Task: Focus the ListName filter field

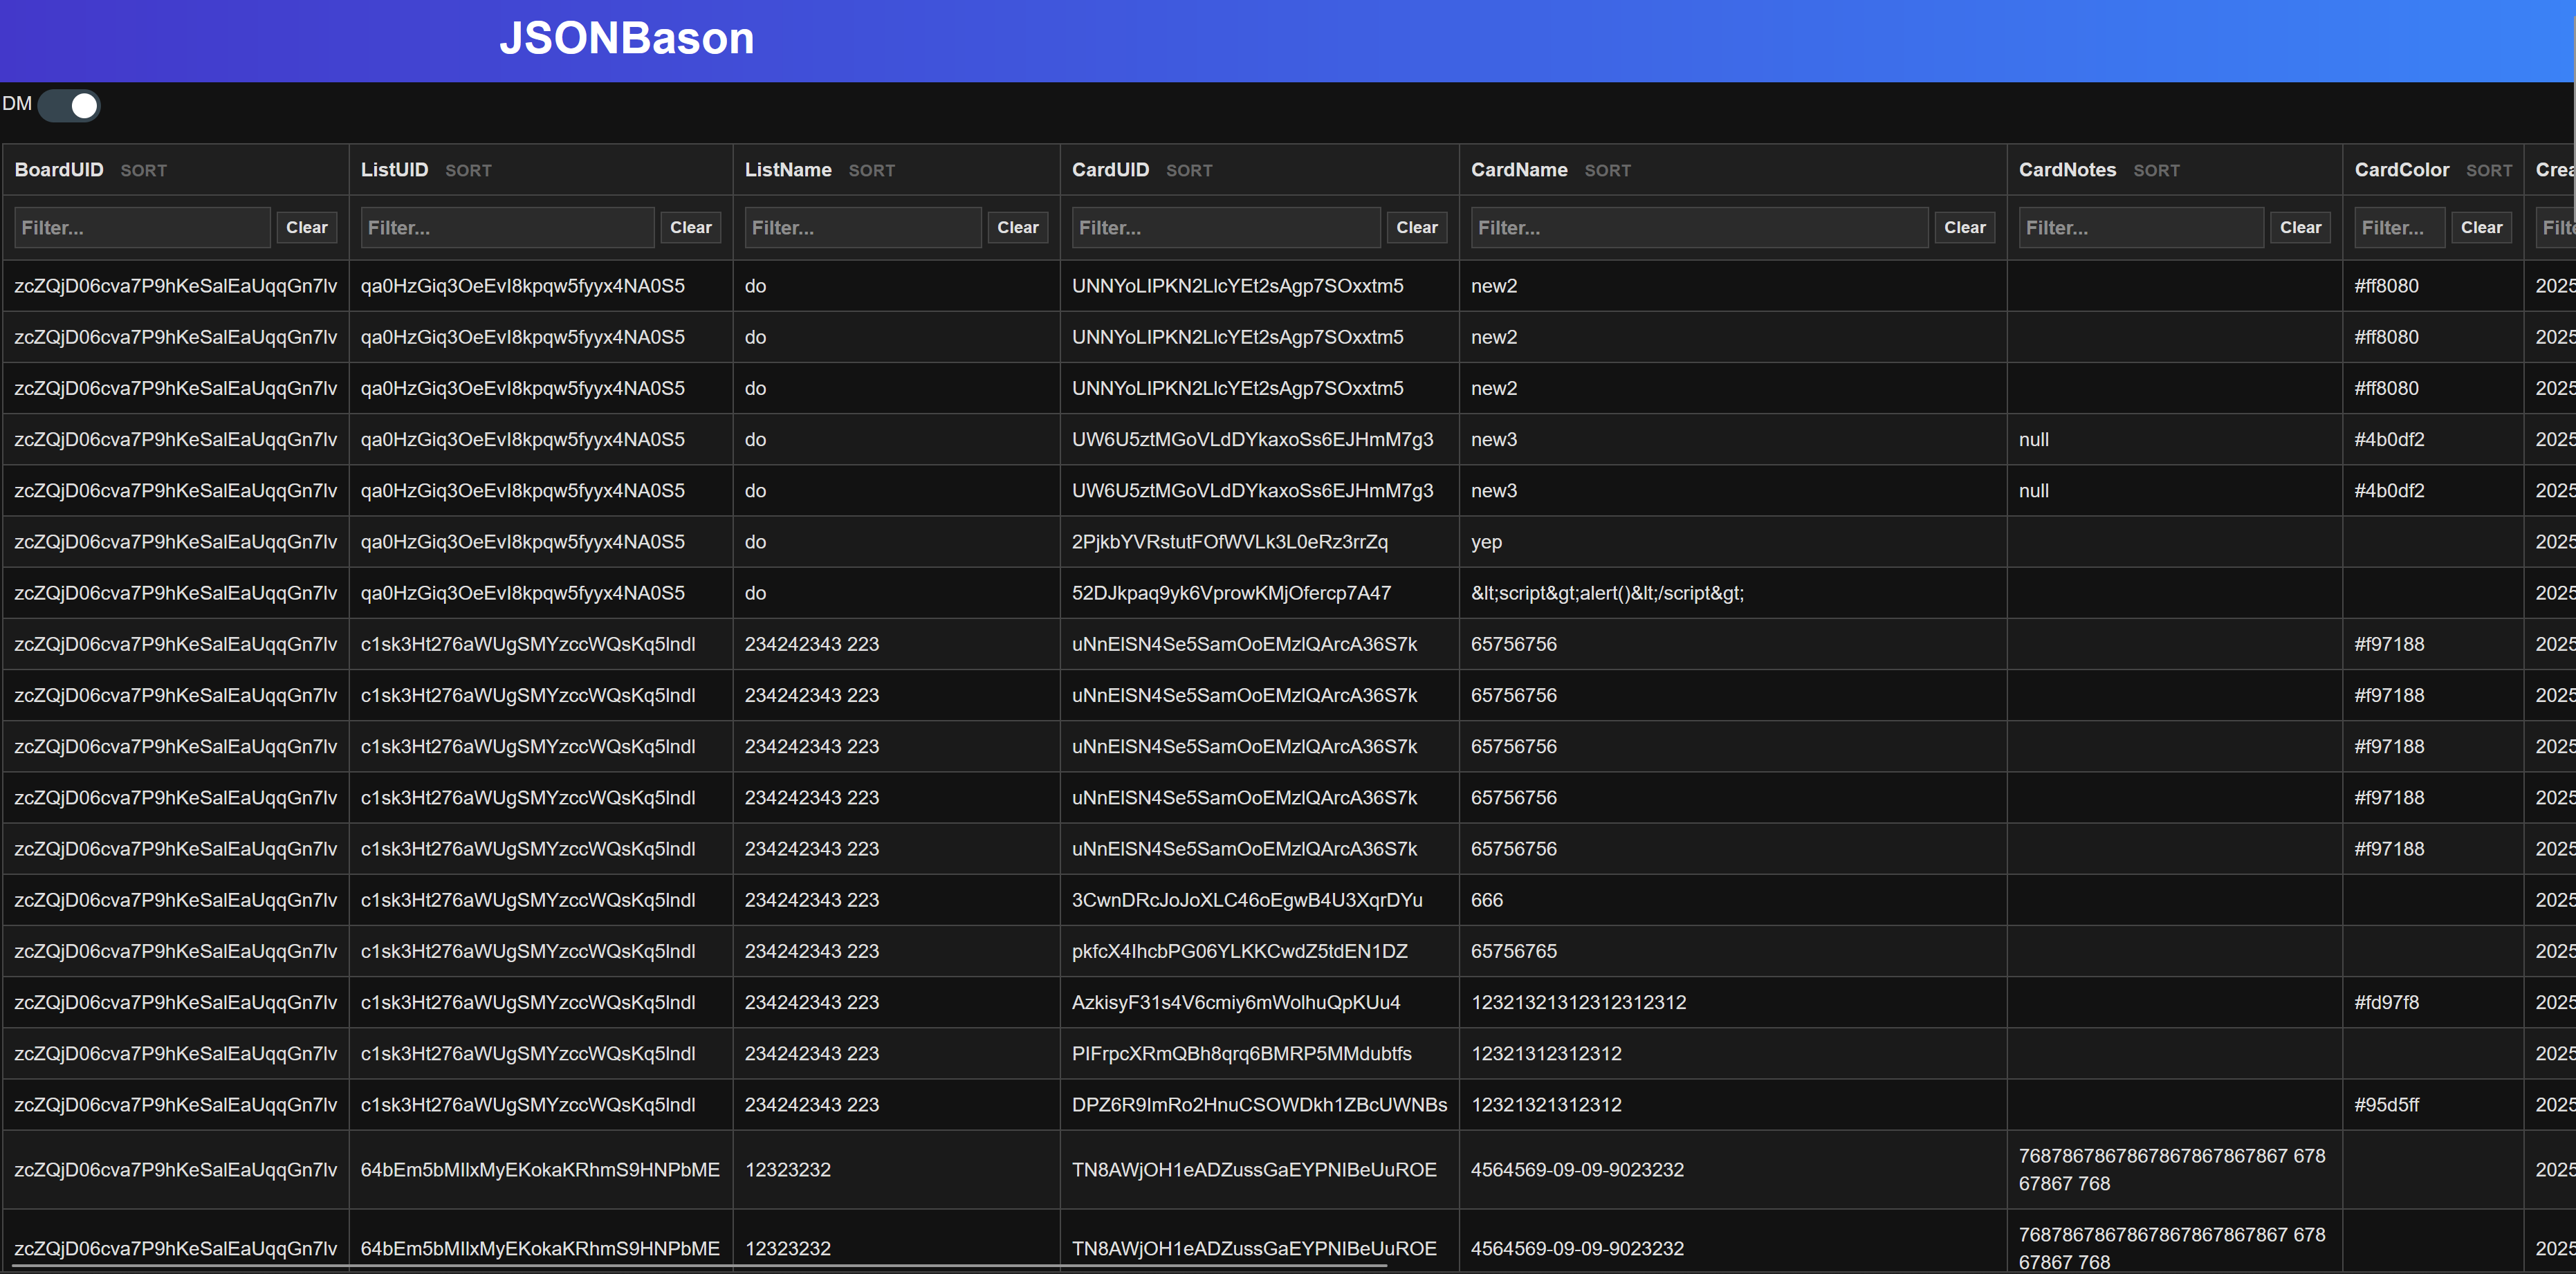Action: (863, 228)
